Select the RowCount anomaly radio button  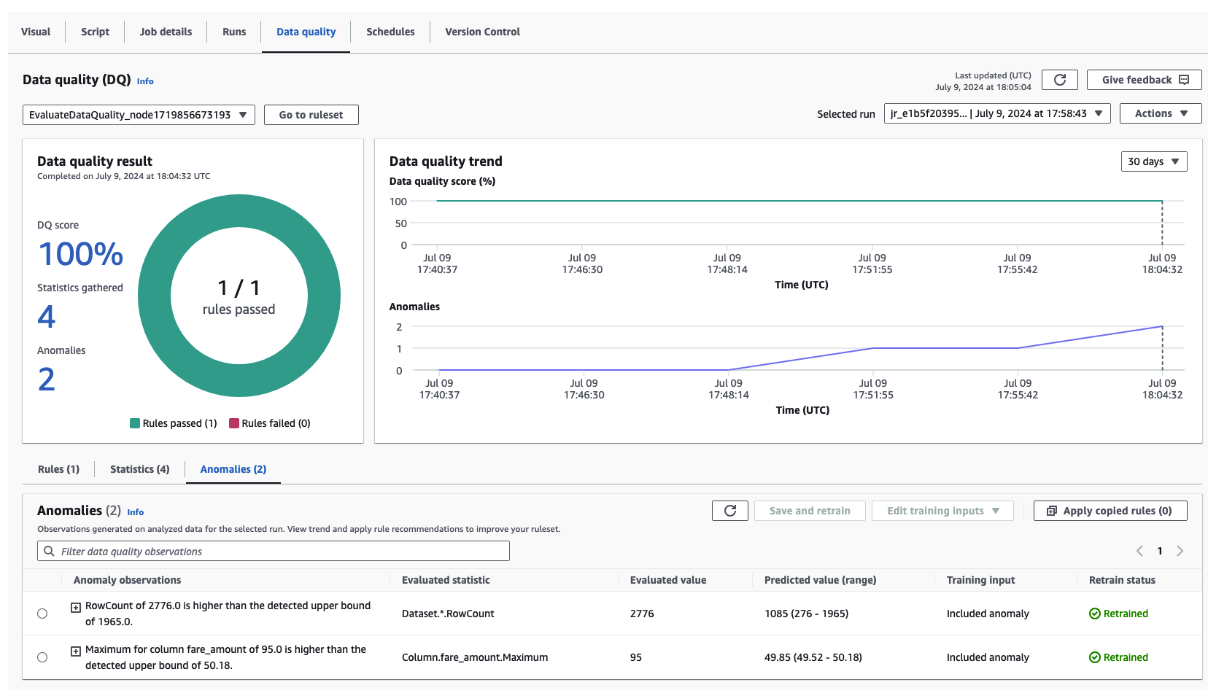pyautogui.click(x=42, y=614)
